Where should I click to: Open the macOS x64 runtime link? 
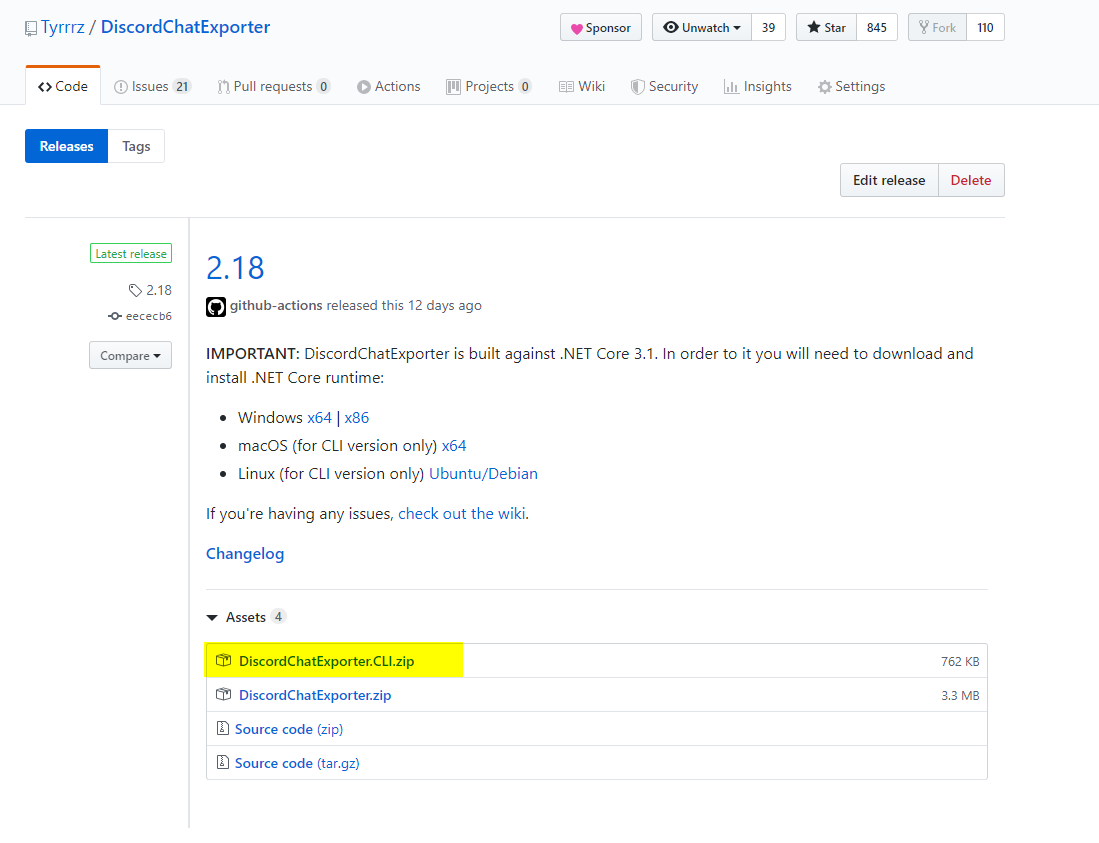point(454,446)
